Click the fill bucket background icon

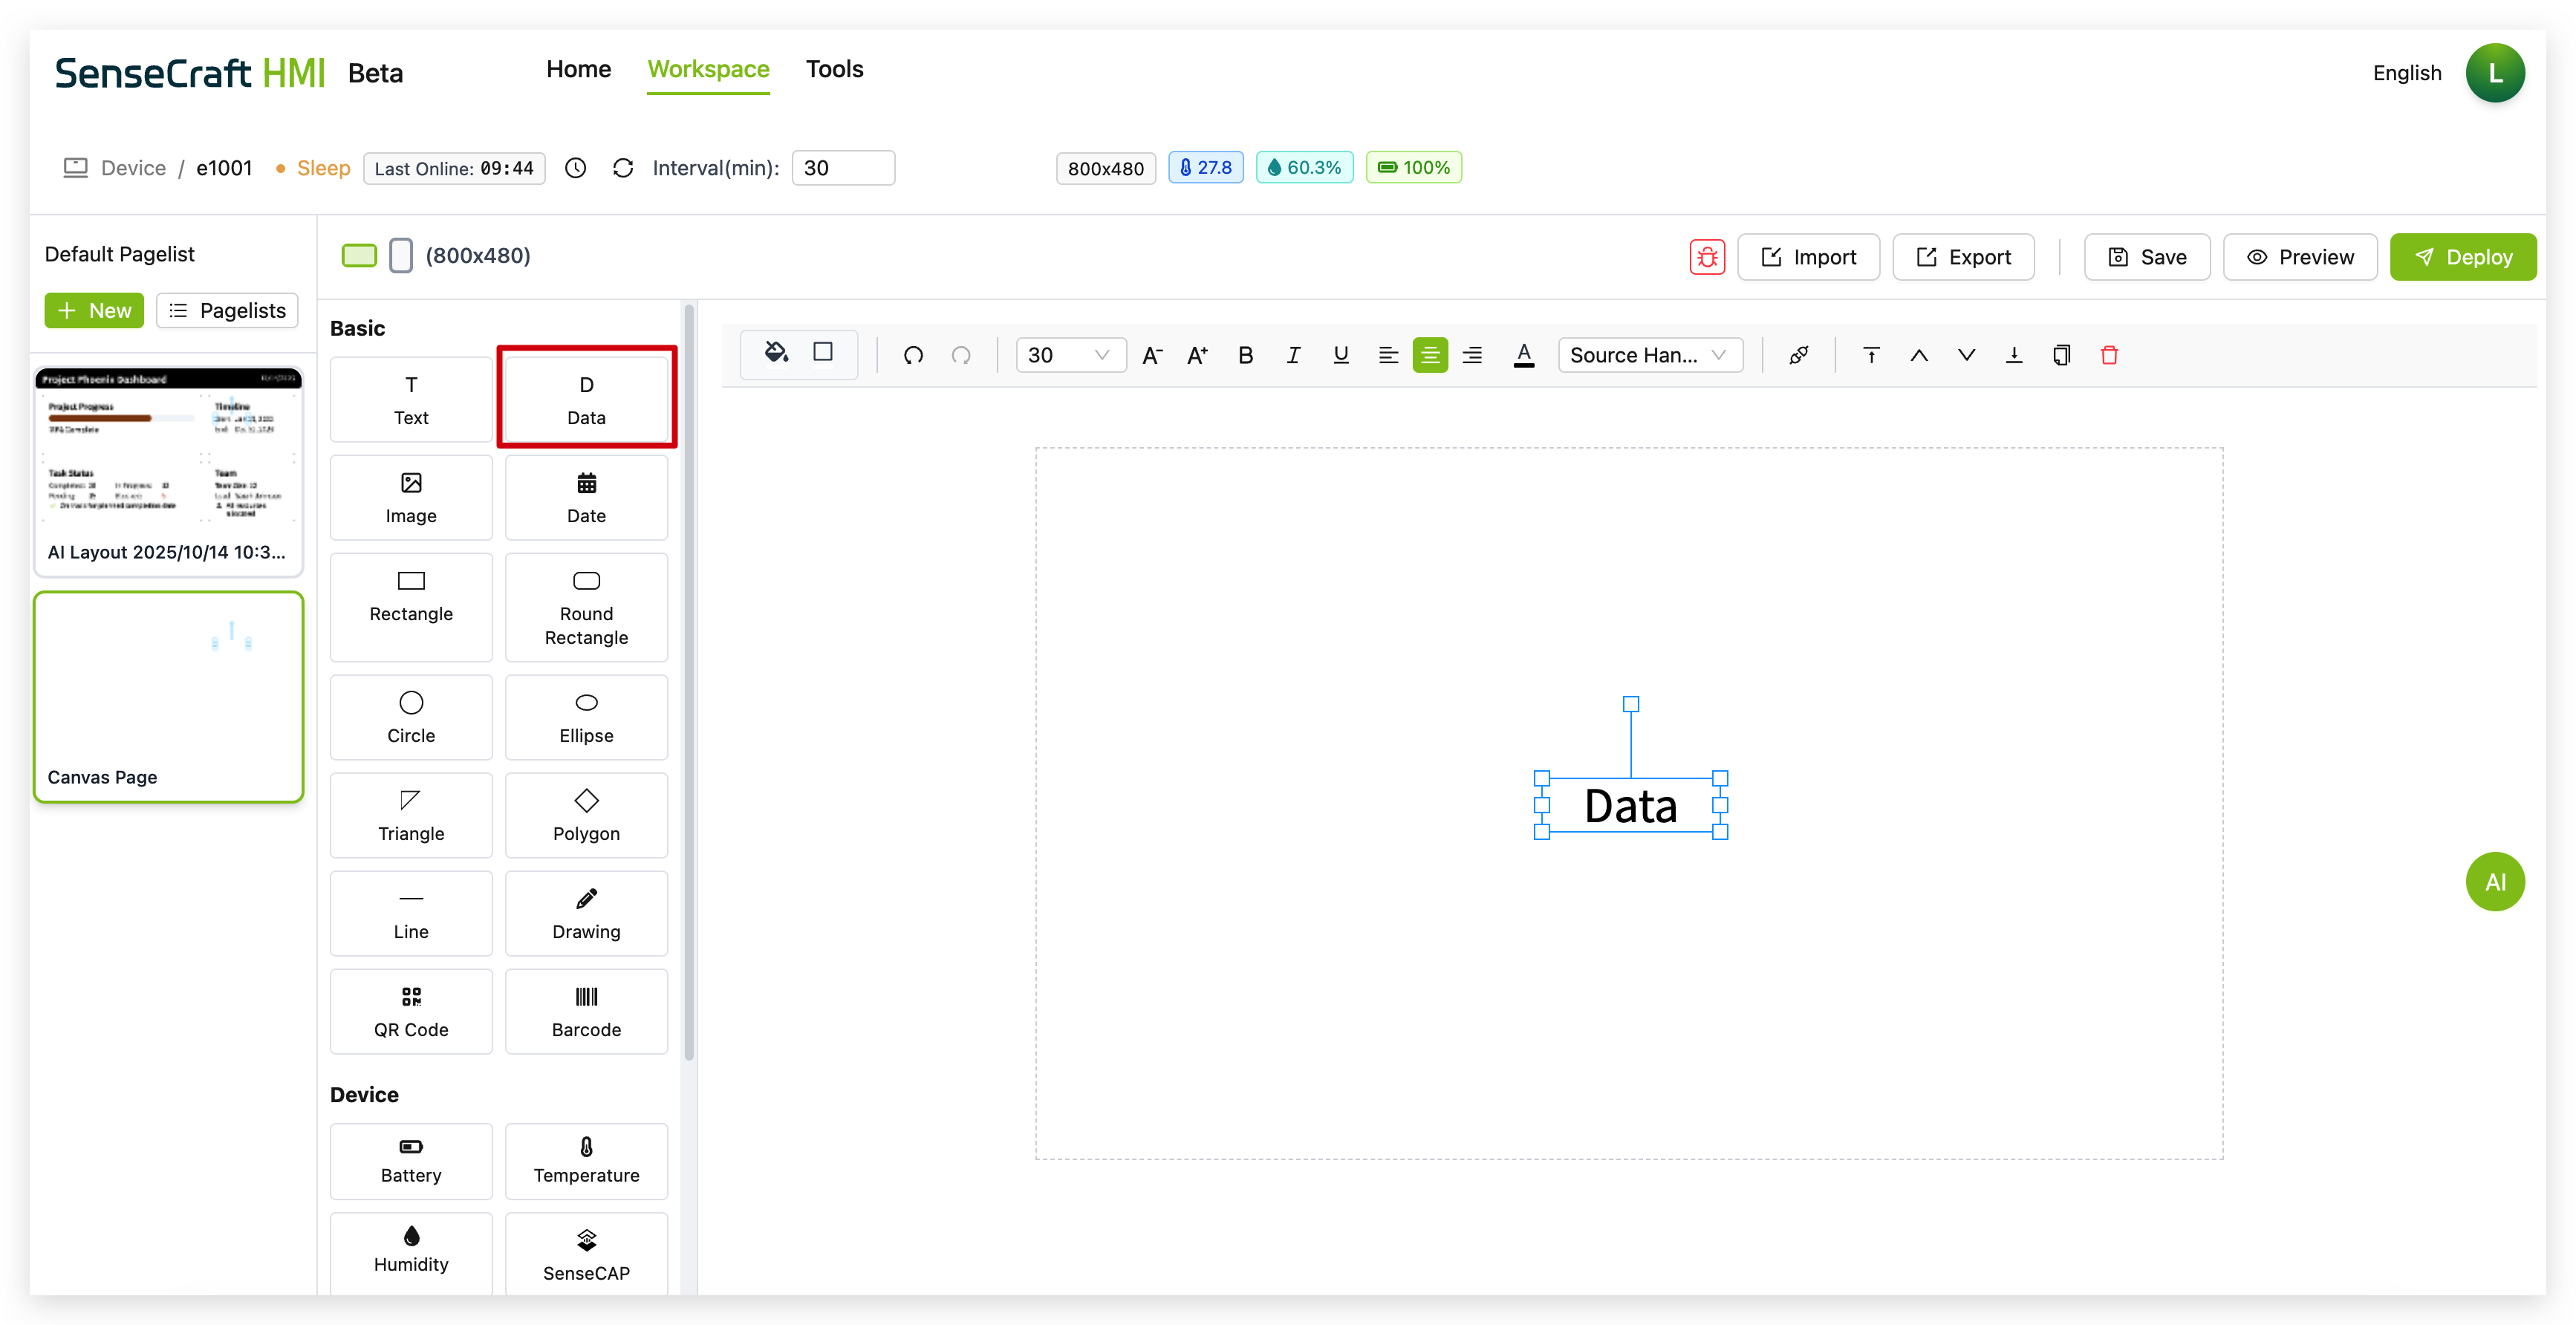click(776, 353)
